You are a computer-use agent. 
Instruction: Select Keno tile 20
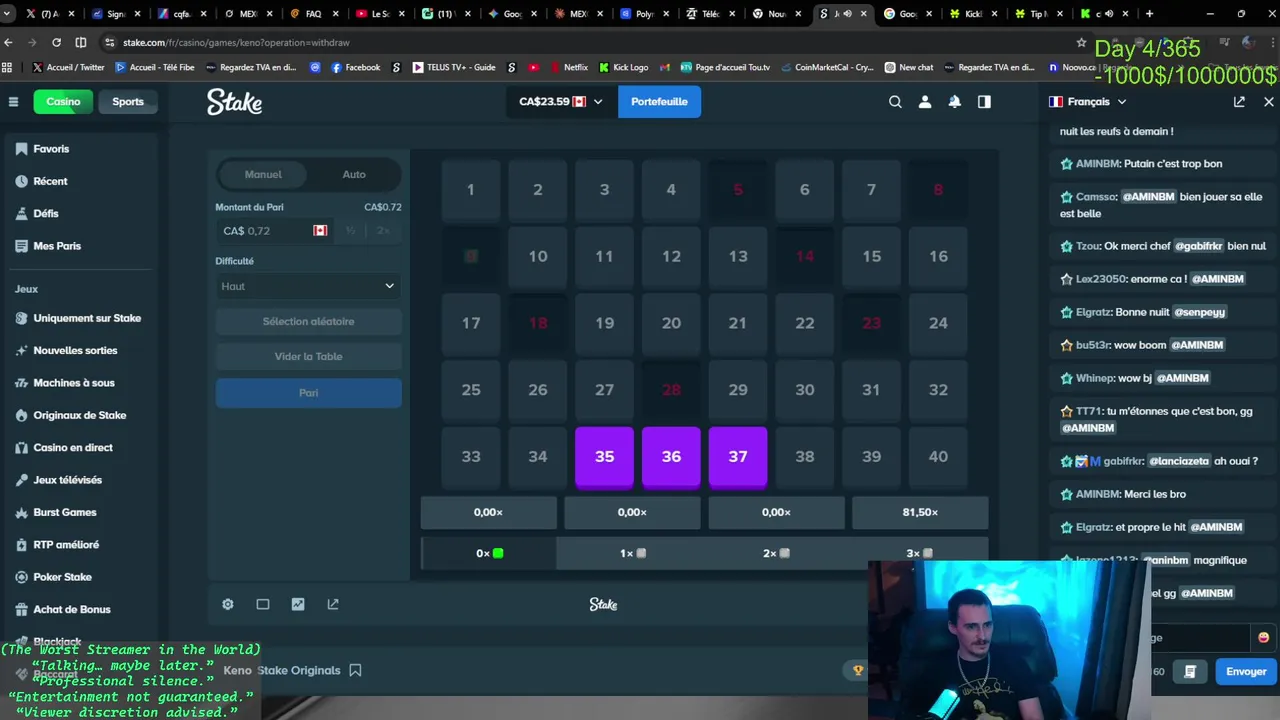click(671, 323)
